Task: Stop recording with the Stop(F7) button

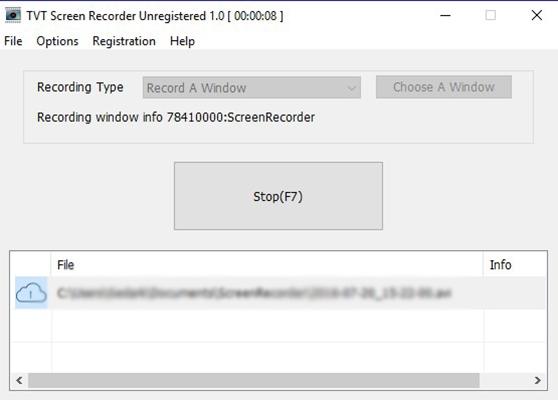Action: tap(278, 196)
